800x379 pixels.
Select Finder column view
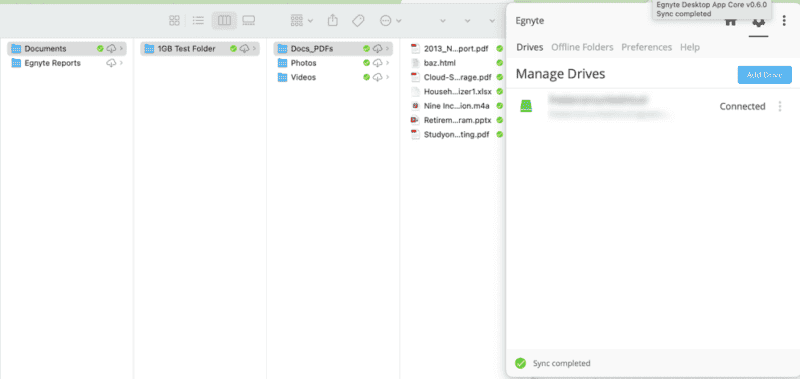tap(224, 20)
